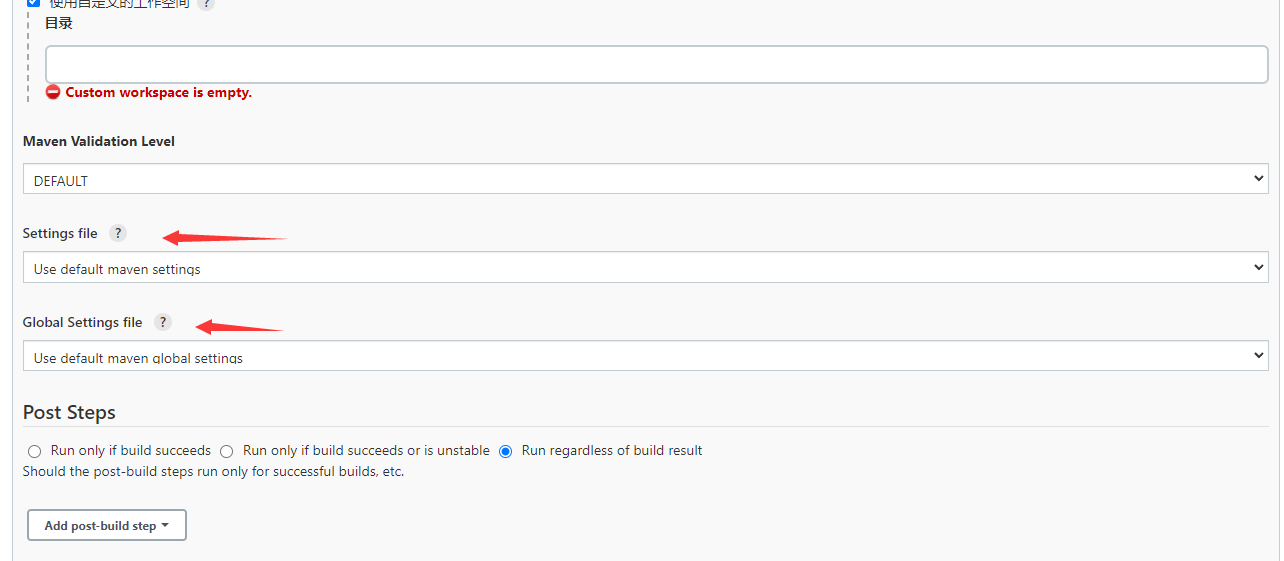
Task: Open help for Settings file
Action: coord(118,233)
